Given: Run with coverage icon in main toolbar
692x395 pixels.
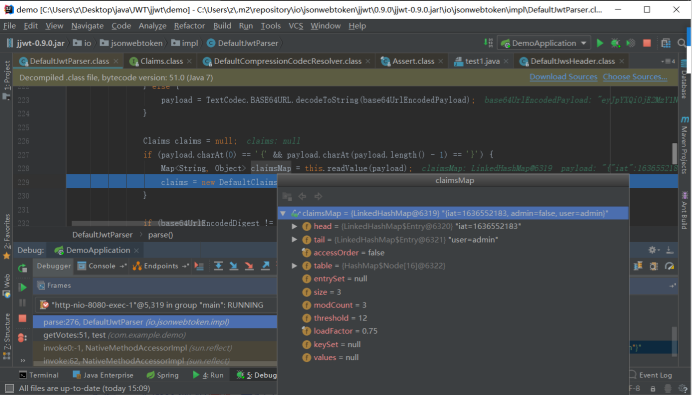Looking at the screenshot, I should click(631, 43).
